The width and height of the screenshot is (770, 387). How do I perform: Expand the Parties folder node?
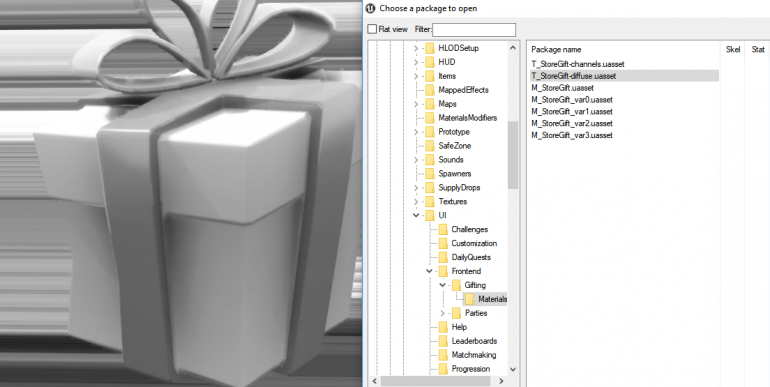[x=442, y=313]
